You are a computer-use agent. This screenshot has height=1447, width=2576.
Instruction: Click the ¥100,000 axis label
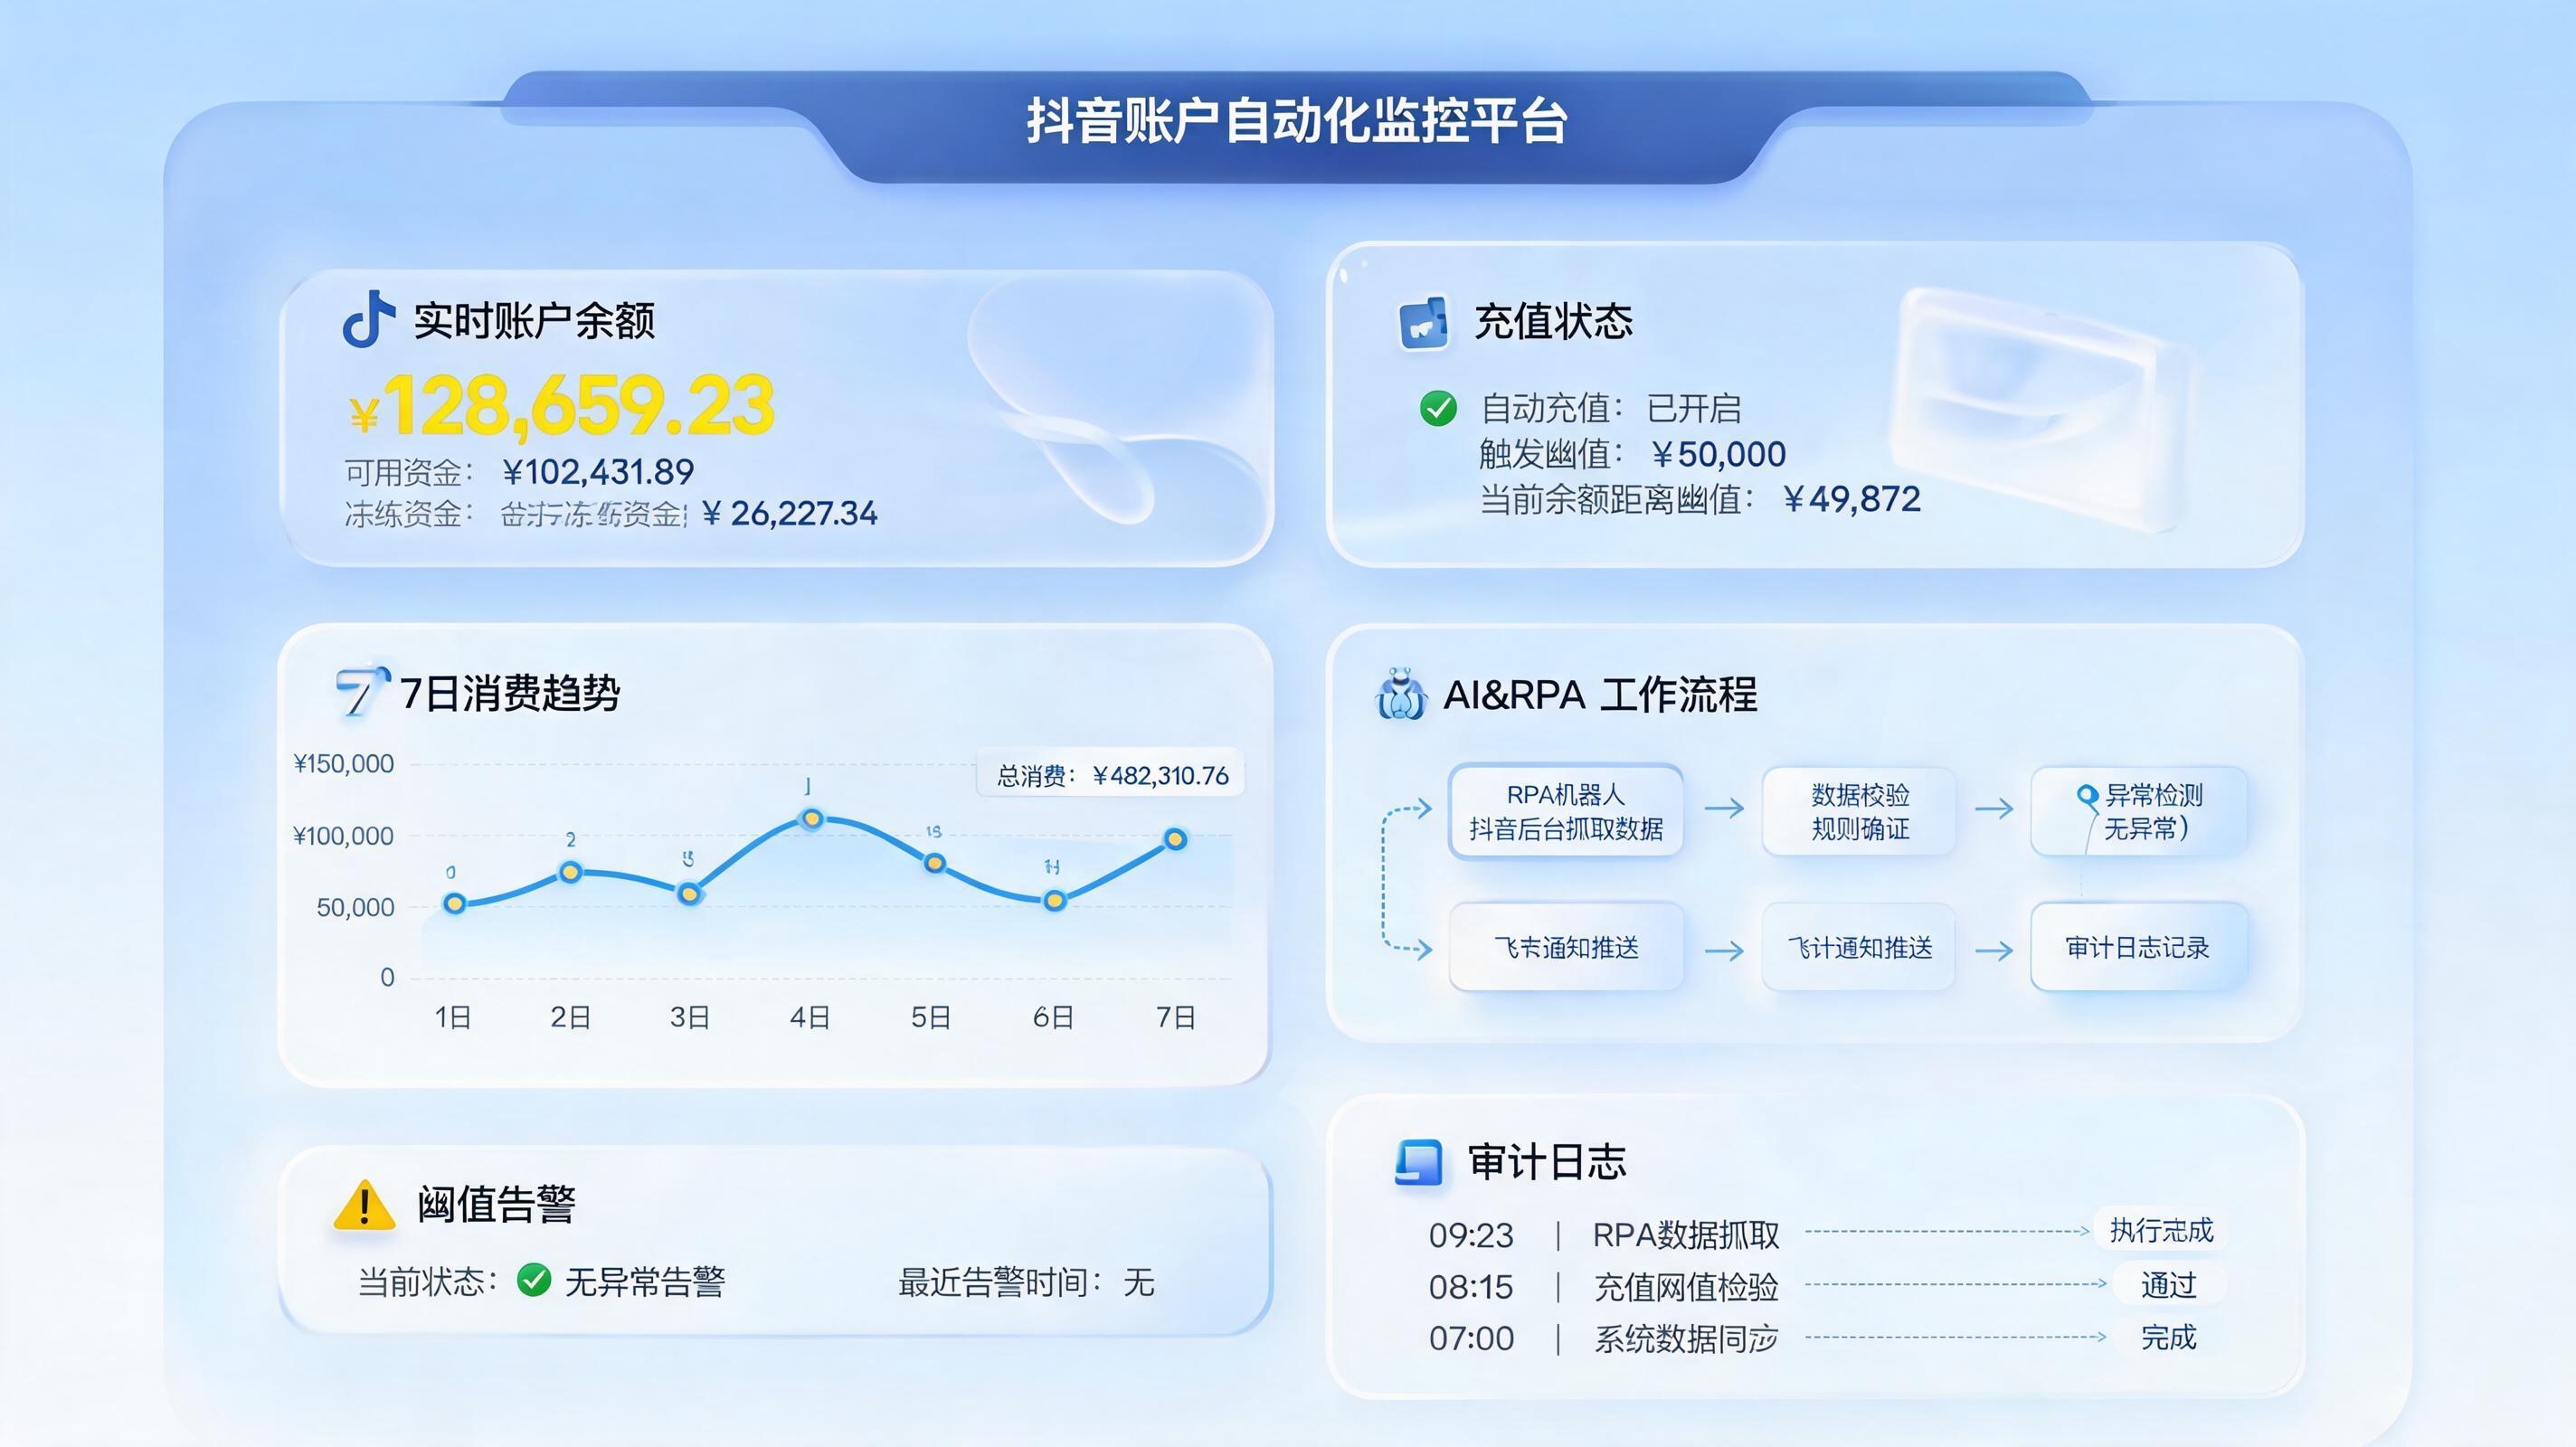[x=343, y=836]
